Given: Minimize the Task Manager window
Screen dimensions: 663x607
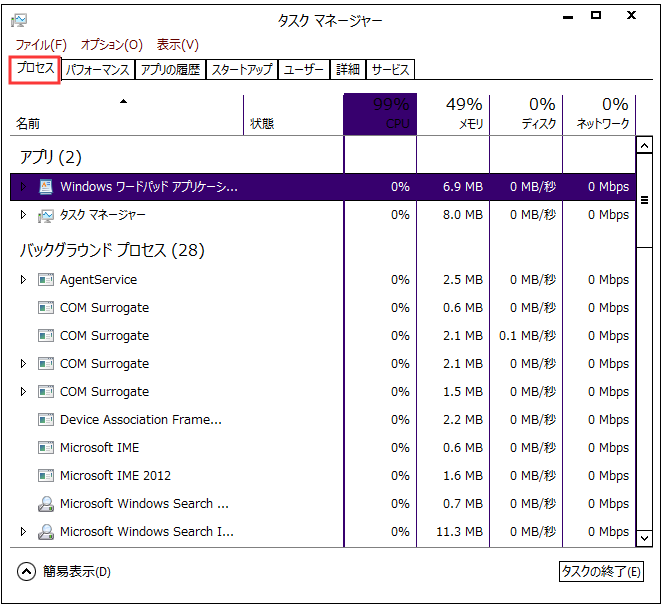Looking at the screenshot, I should point(568,17).
